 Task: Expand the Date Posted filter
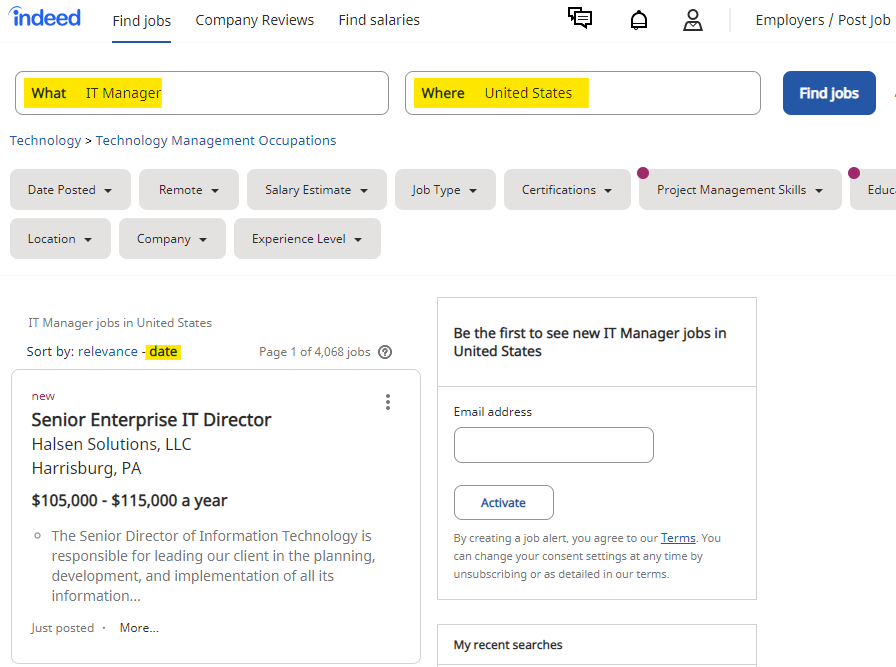[69, 190]
